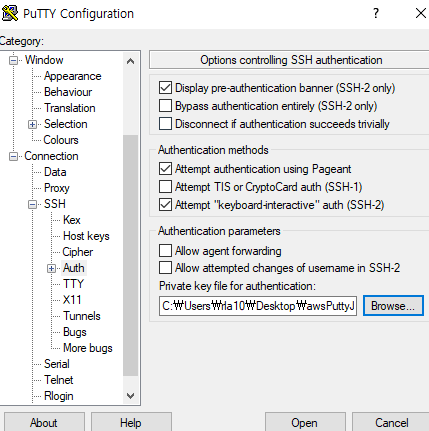Select Window category in tree
Viewport: 429px width, 431px height.
click(44, 60)
